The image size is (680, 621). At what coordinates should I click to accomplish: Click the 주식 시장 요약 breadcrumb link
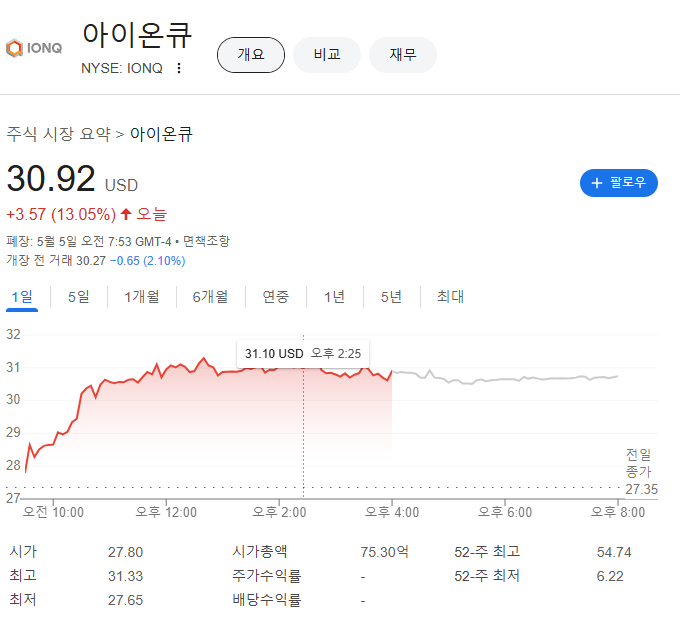(59, 134)
